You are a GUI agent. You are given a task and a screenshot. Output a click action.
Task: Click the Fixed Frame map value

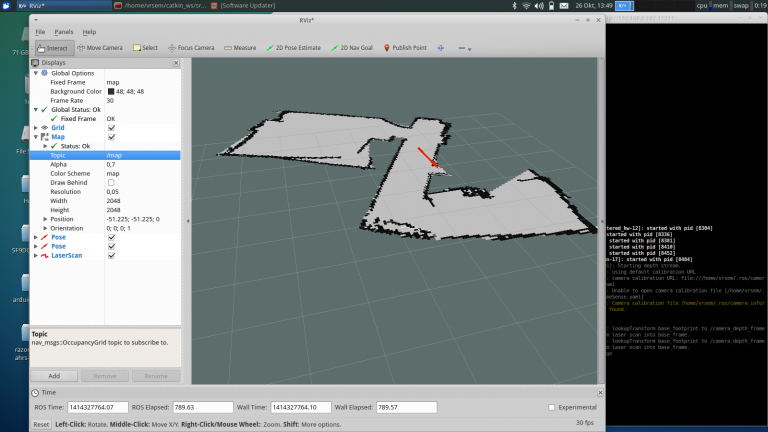pos(113,82)
